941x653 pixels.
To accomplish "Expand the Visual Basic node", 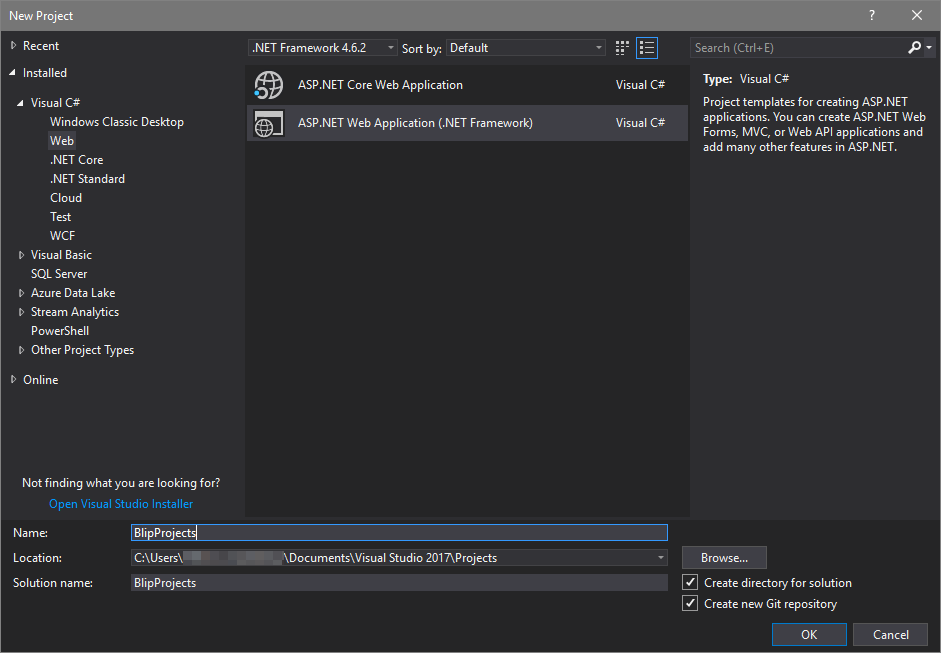I will click(22, 255).
